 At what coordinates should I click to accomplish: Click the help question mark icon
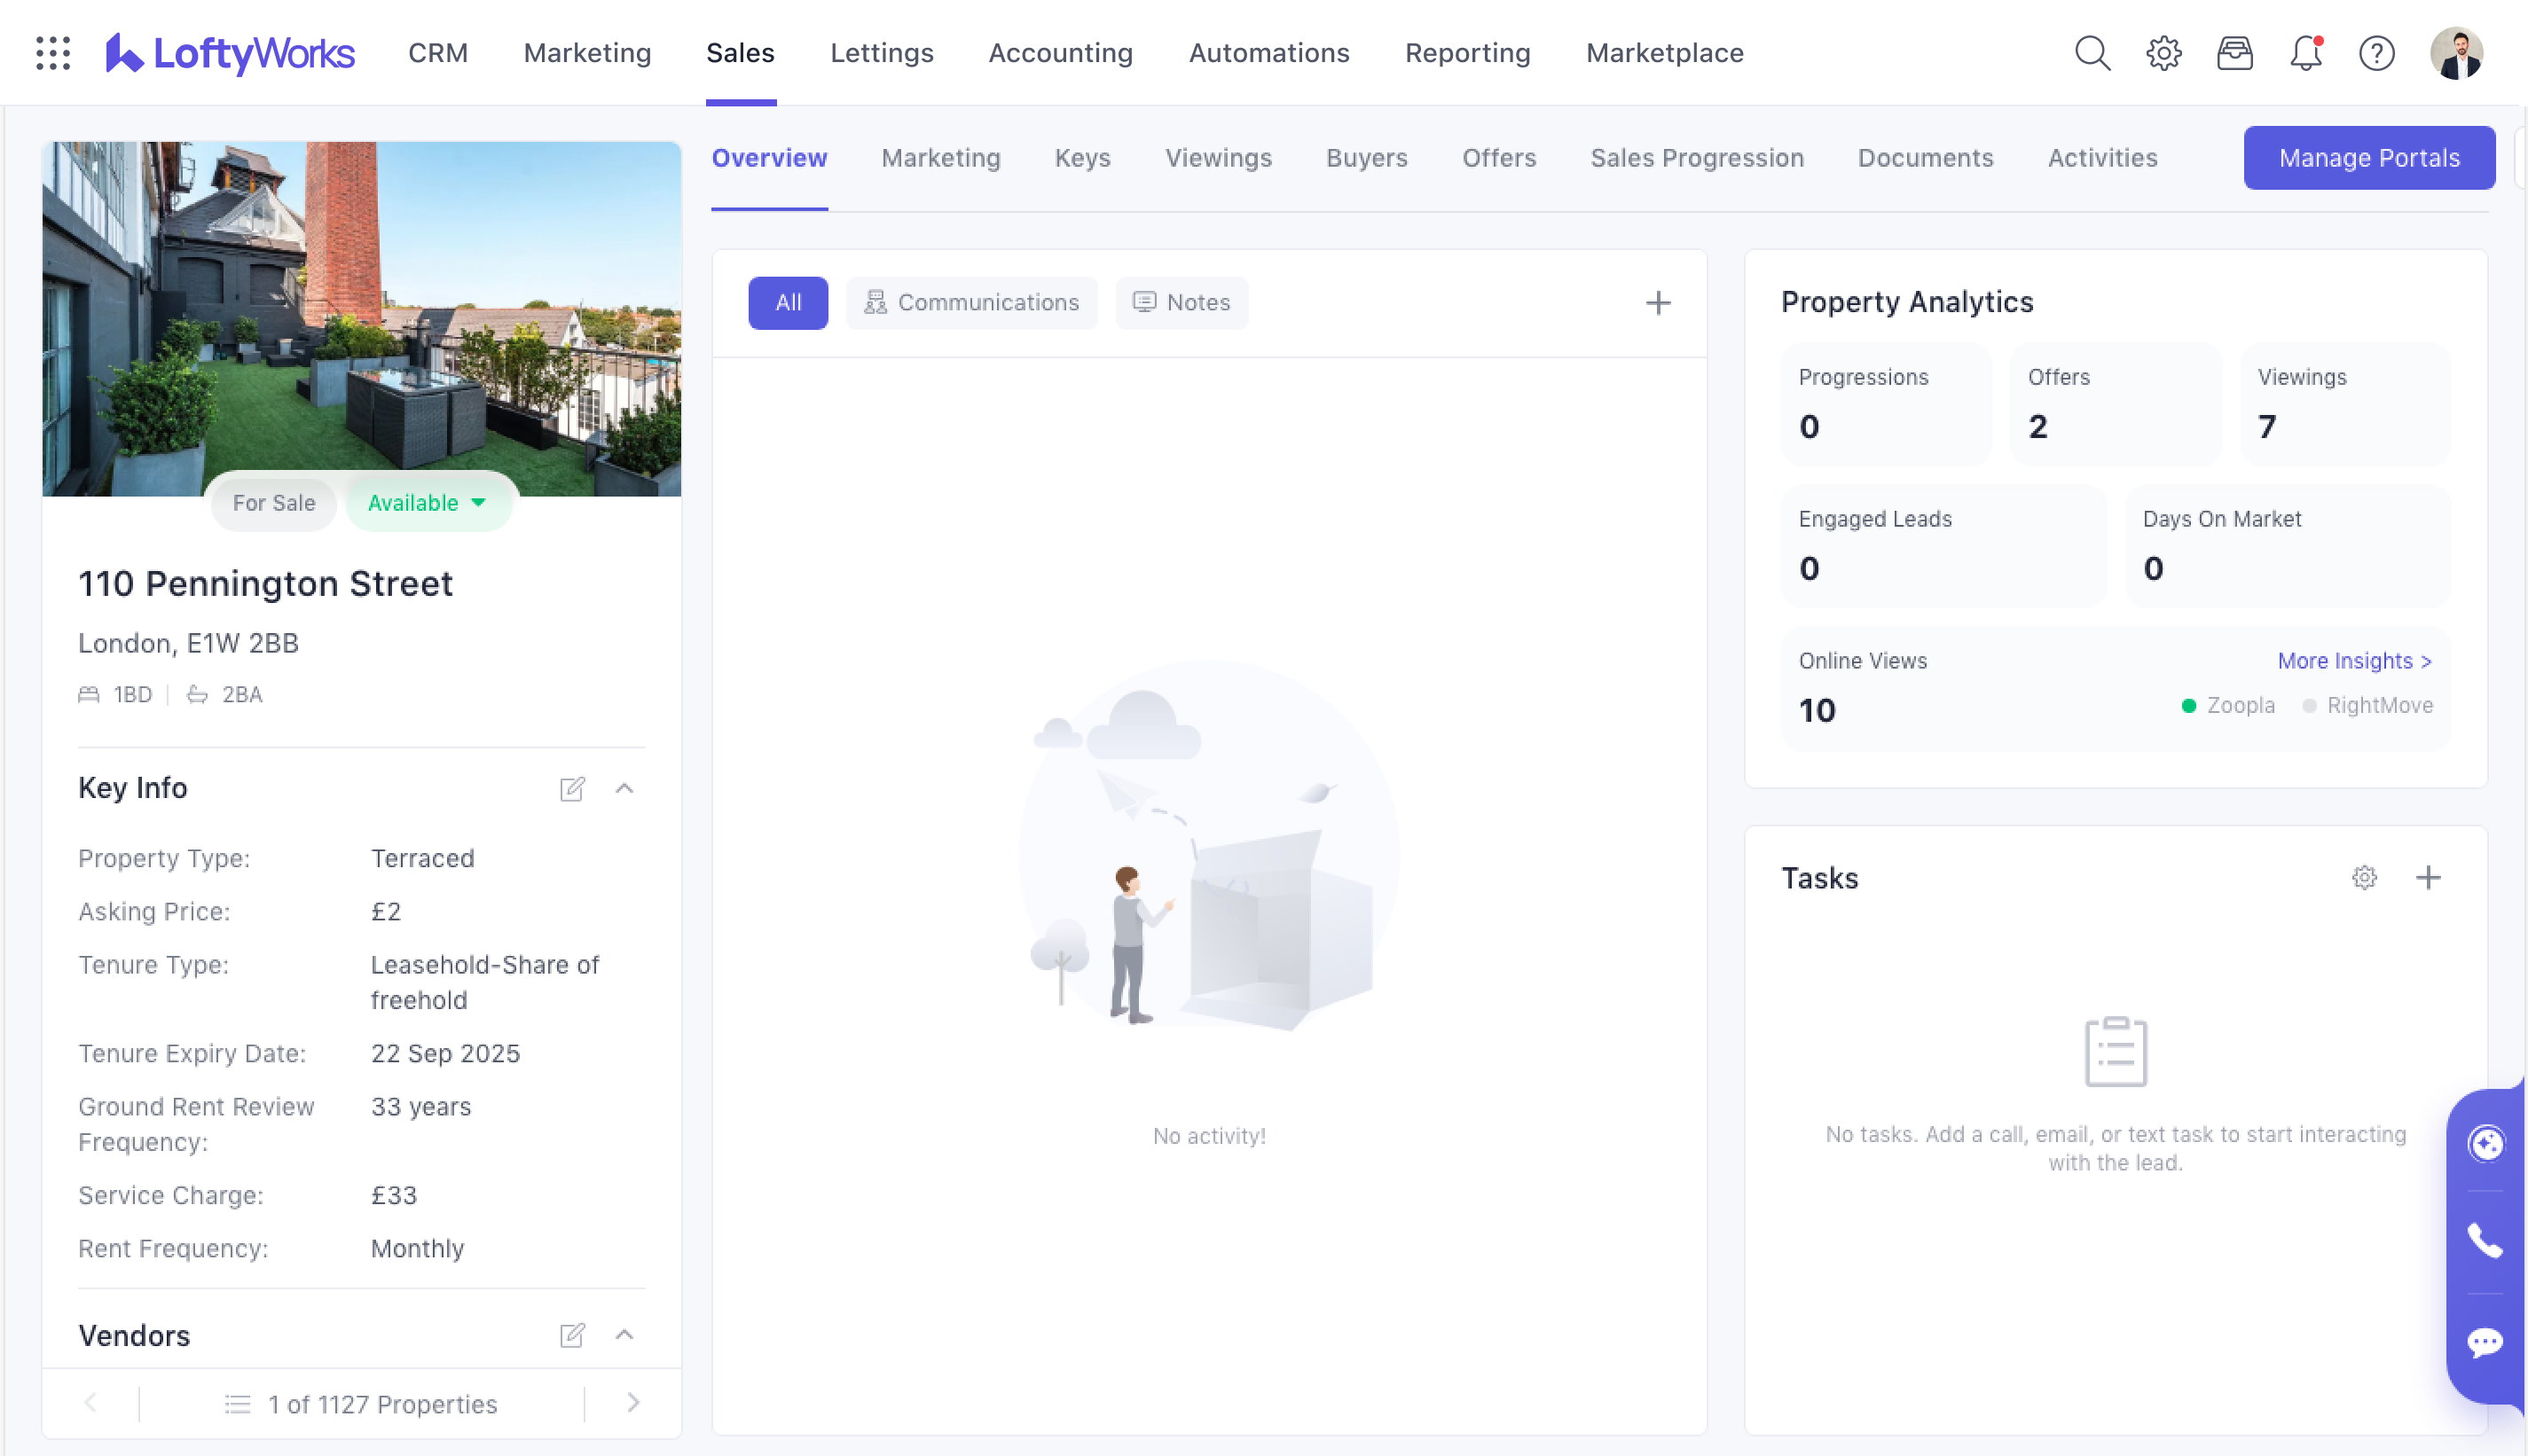pyautogui.click(x=2376, y=53)
